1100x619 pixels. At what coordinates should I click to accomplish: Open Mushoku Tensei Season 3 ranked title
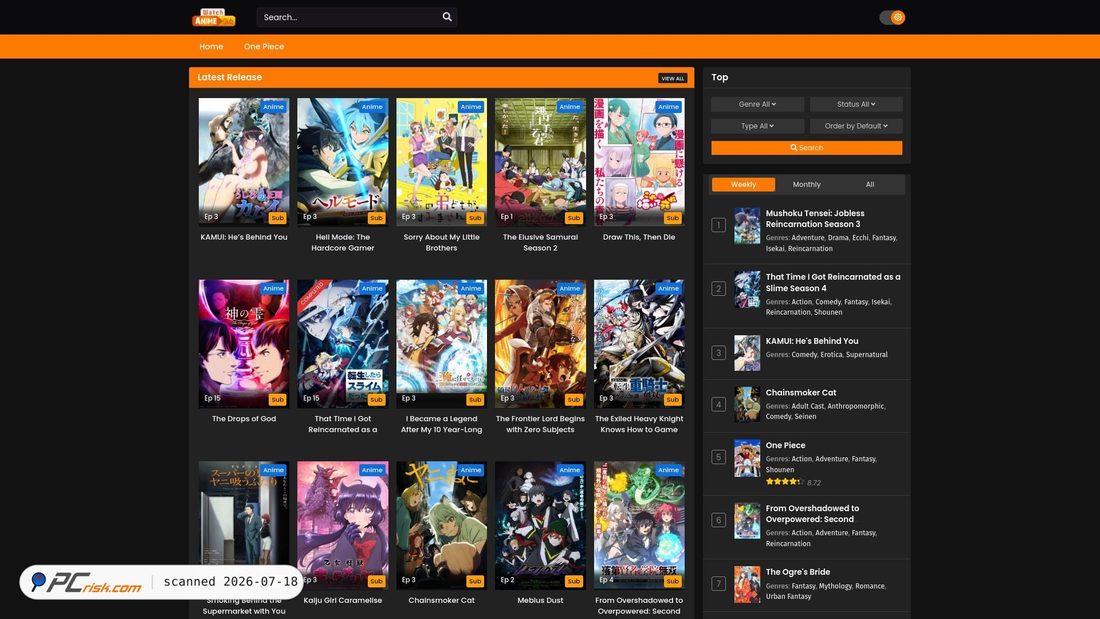click(814, 219)
